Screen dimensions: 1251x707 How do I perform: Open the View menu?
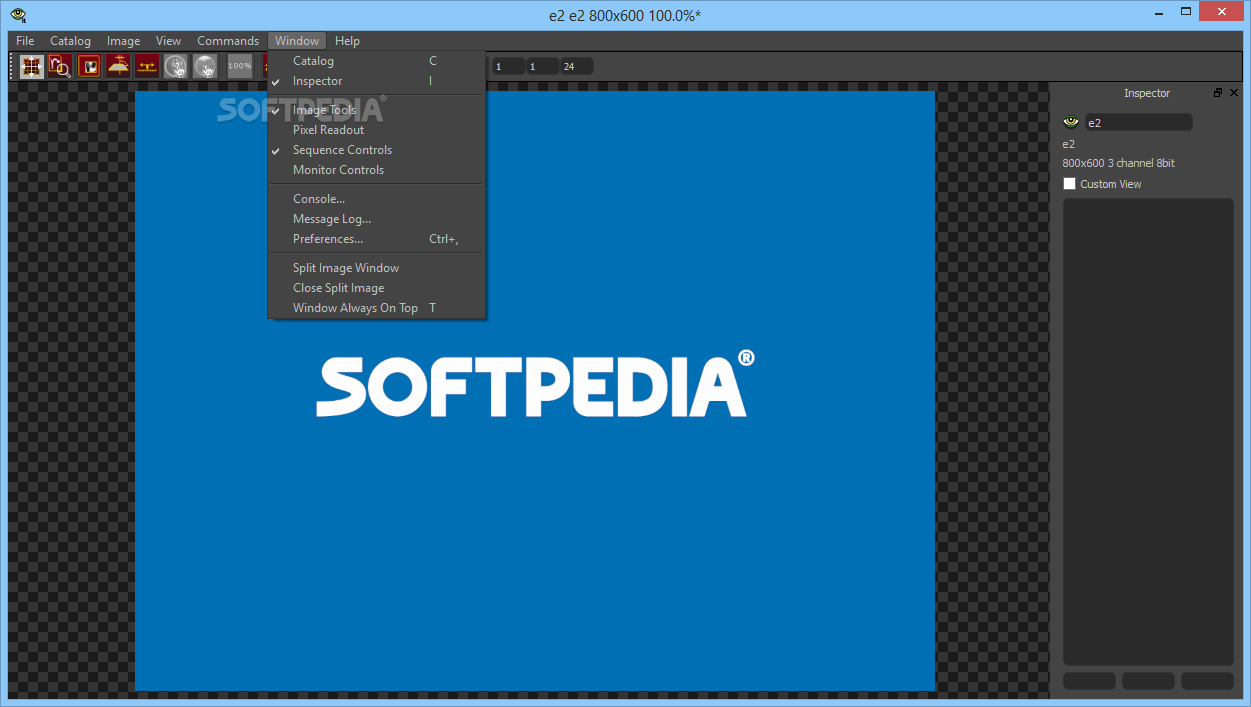tap(168, 41)
